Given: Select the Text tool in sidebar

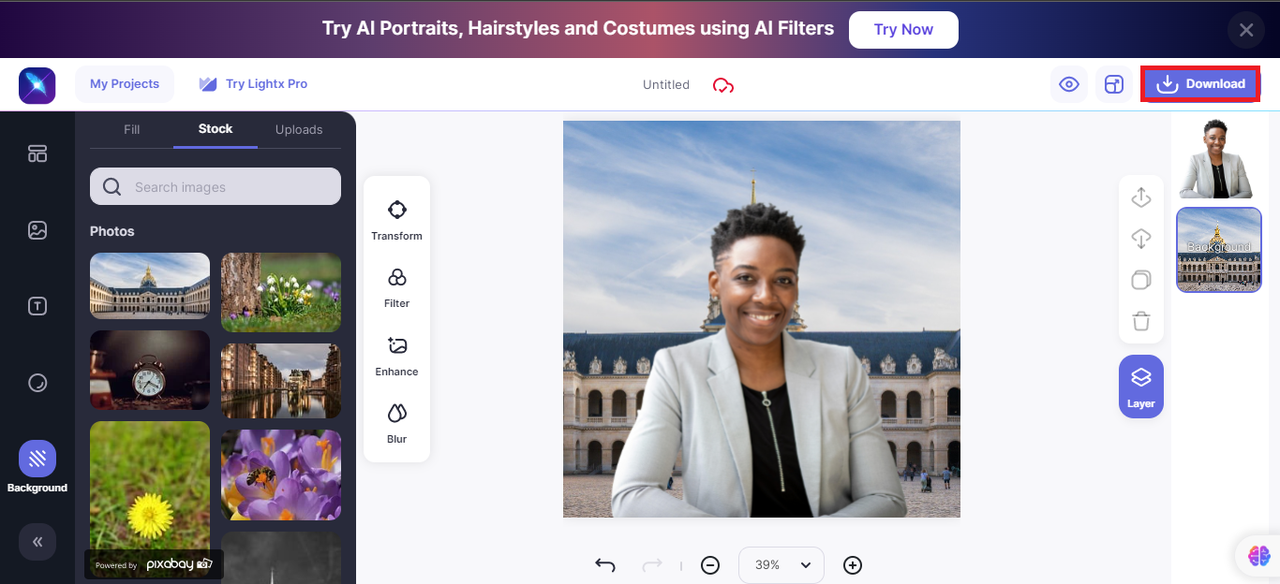Looking at the screenshot, I should pyautogui.click(x=37, y=307).
